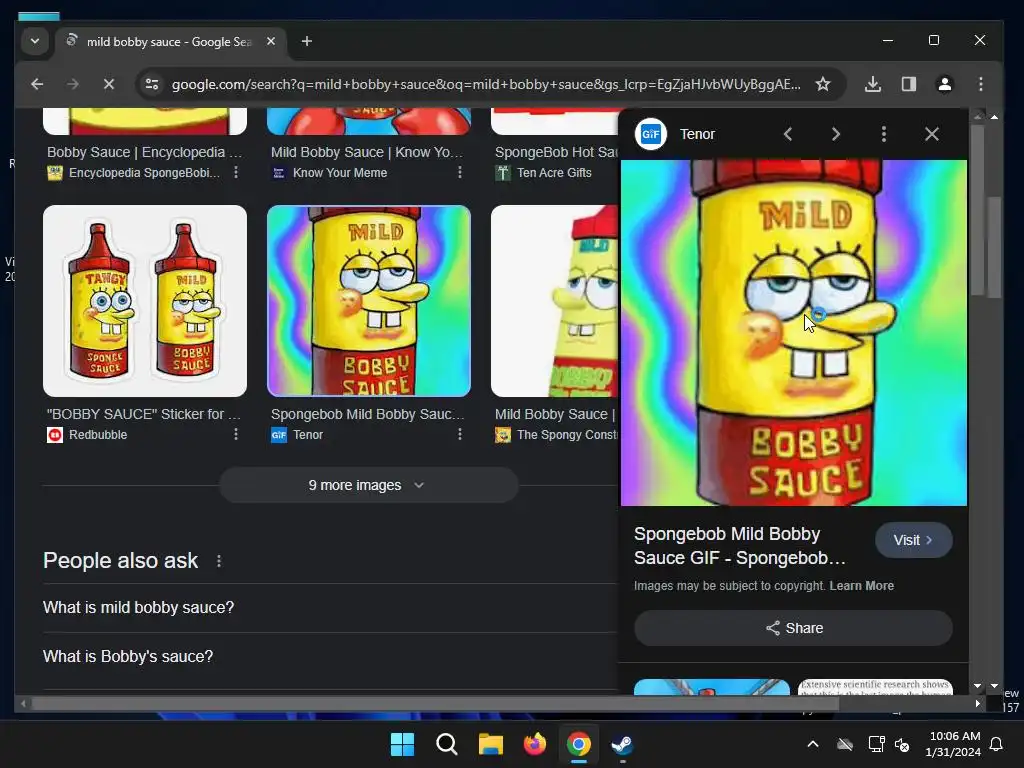Open the clock showing 10:06 AM
Viewport: 1024px width, 768px height.
pyautogui.click(x=953, y=744)
